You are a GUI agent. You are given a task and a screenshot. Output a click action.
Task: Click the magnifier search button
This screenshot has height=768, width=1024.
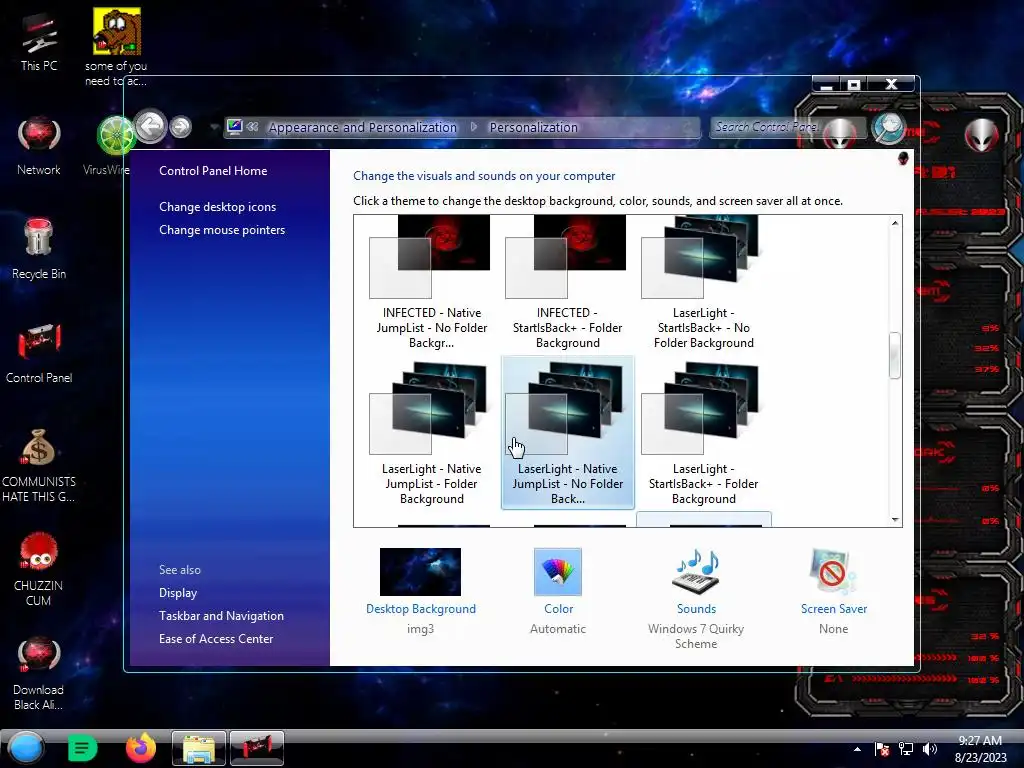pos(888,128)
